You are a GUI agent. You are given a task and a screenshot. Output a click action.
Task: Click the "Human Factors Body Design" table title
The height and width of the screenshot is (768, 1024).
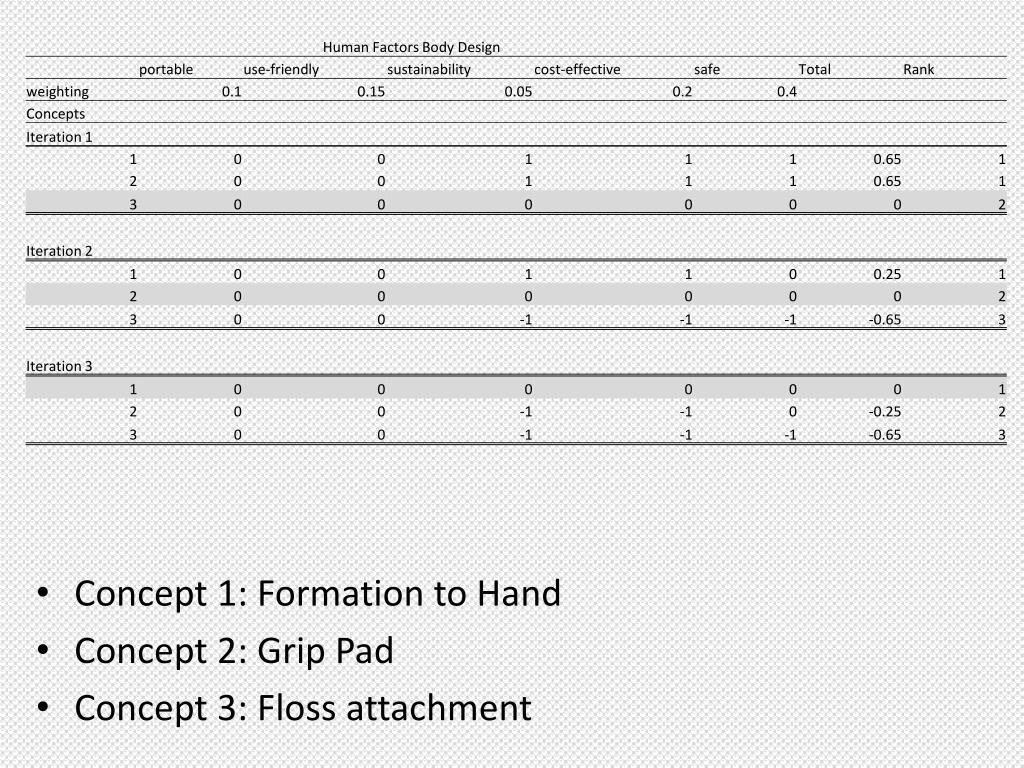coord(411,47)
